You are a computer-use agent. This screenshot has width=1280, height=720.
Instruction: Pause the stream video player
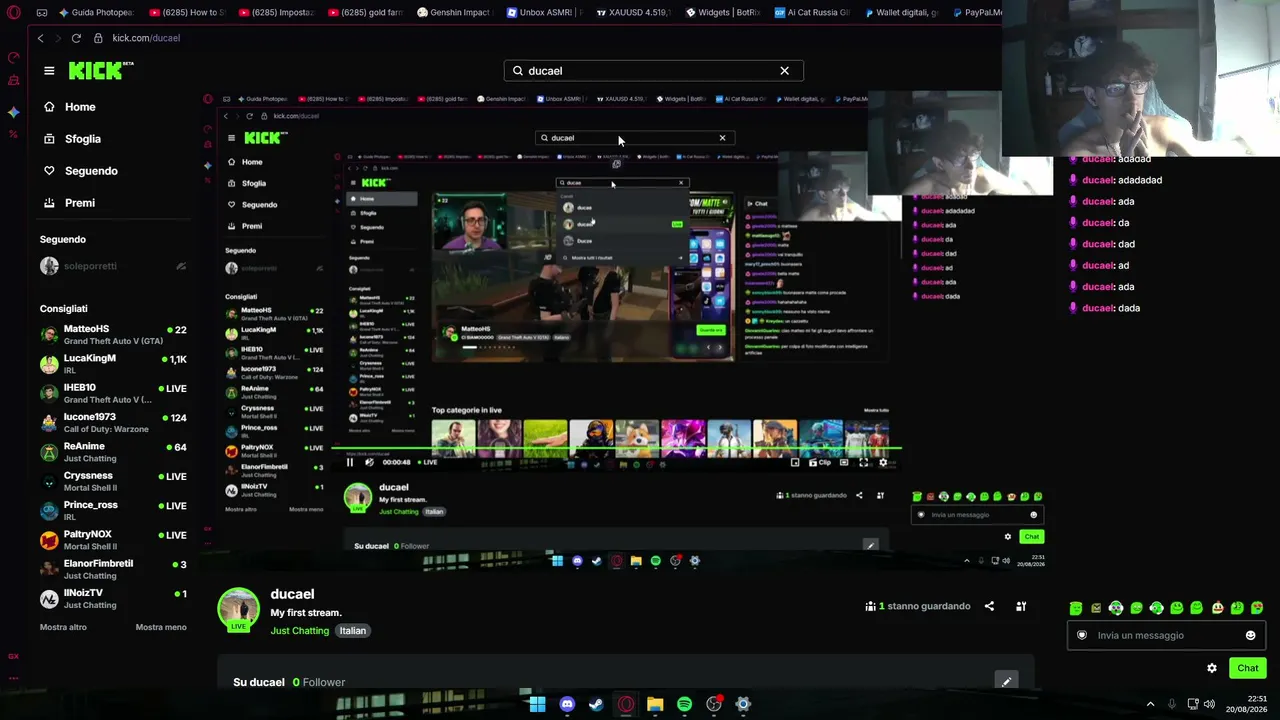pyautogui.click(x=350, y=462)
